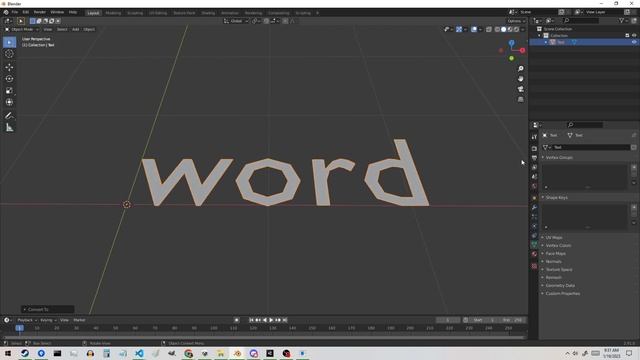Activate the Cursor tool
Viewport: 640px width, 360px height.
[x=9, y=54]
